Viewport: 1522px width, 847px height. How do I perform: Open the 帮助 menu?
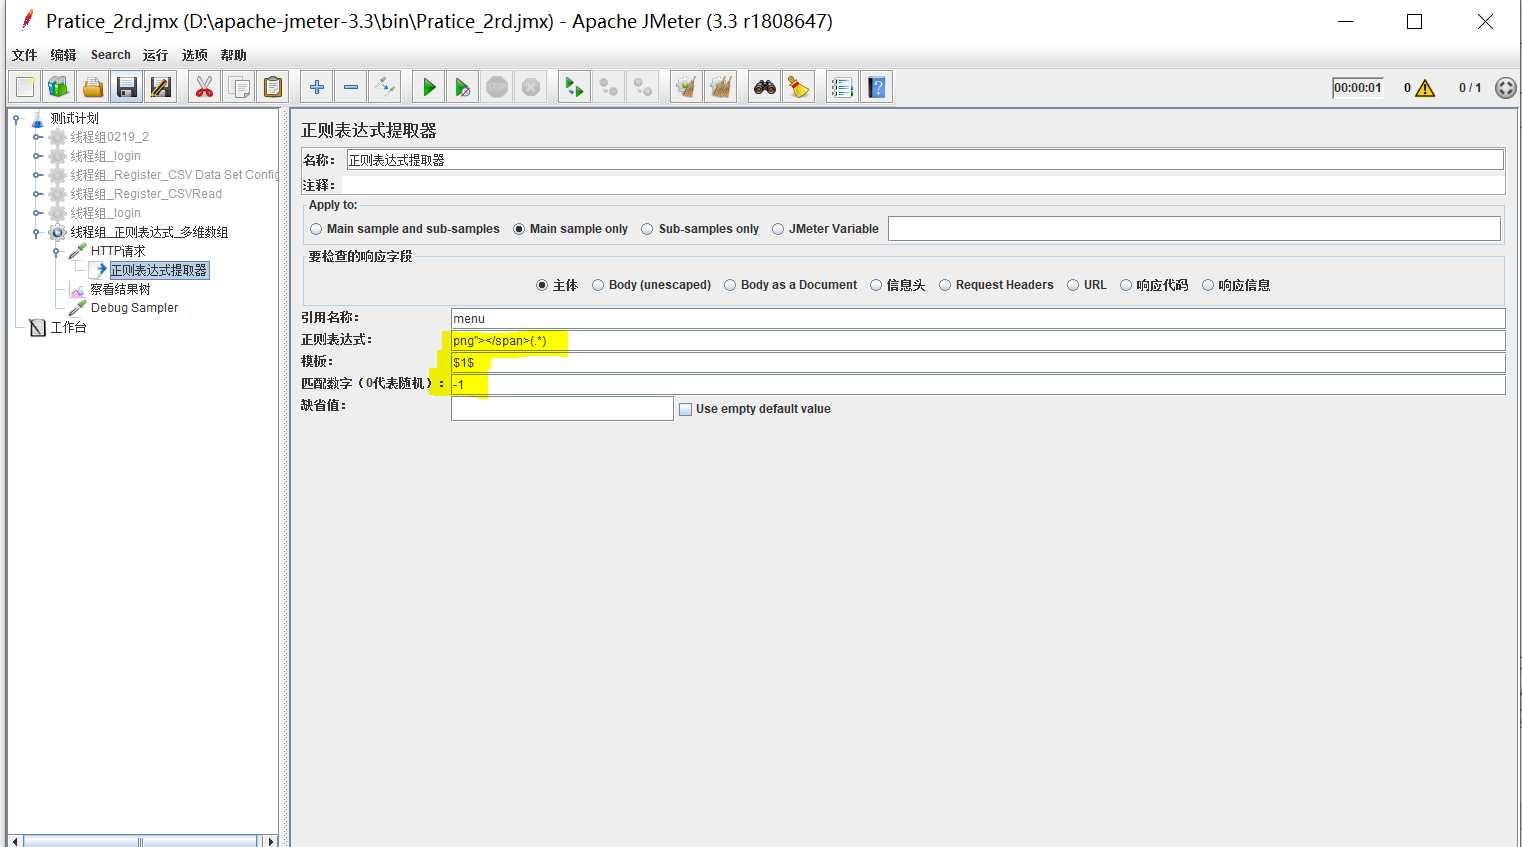pos(233,55)
